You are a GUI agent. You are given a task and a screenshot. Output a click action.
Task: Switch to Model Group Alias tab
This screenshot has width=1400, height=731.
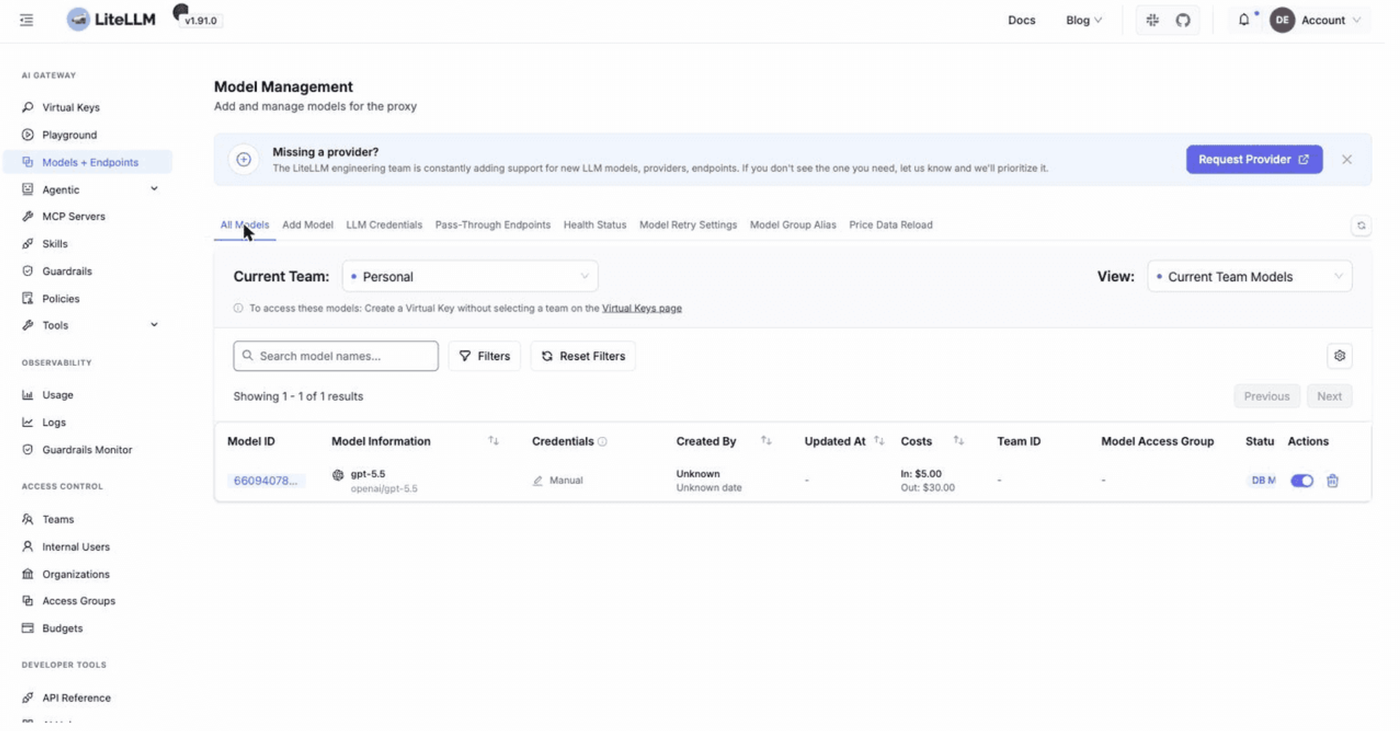pos(793,225)
